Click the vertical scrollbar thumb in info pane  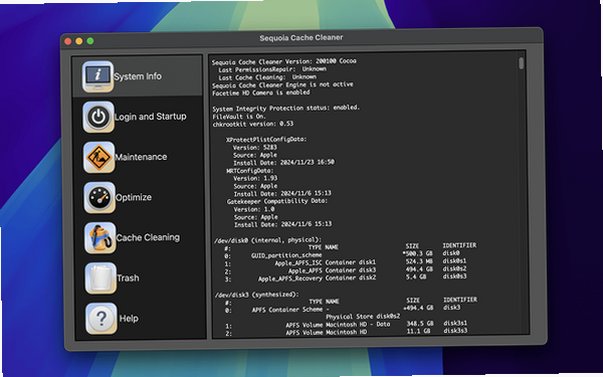click(x=521, y=63)
